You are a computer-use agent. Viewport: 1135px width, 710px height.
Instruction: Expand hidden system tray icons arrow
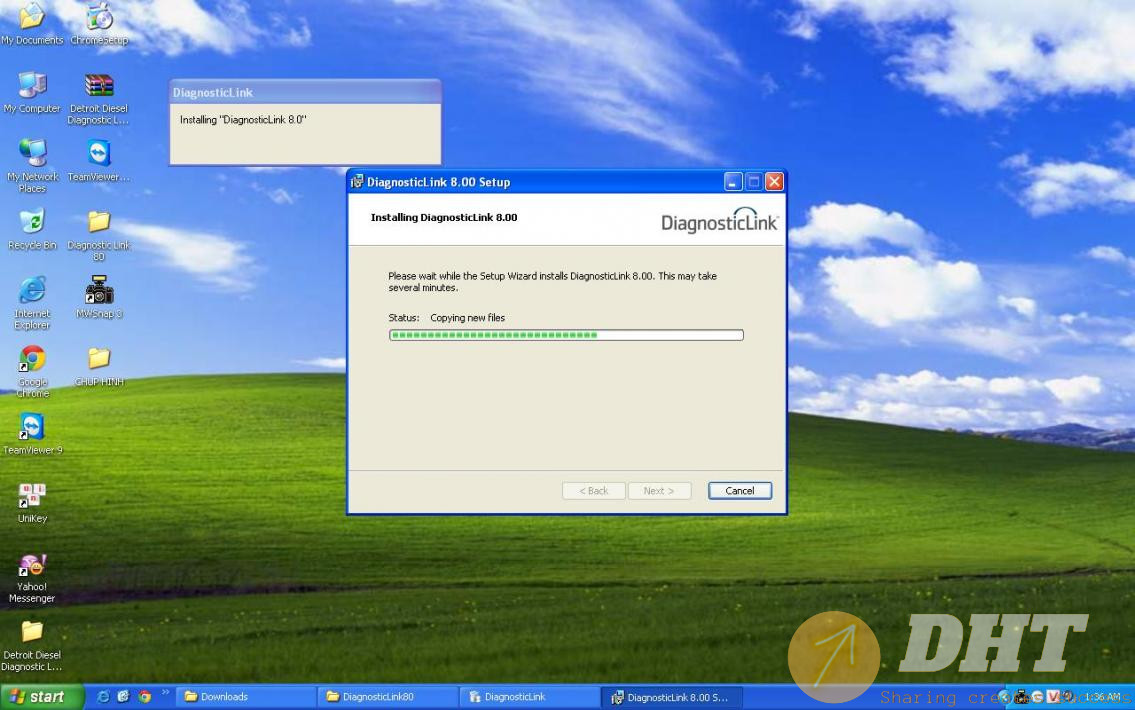click(1005, 697)
